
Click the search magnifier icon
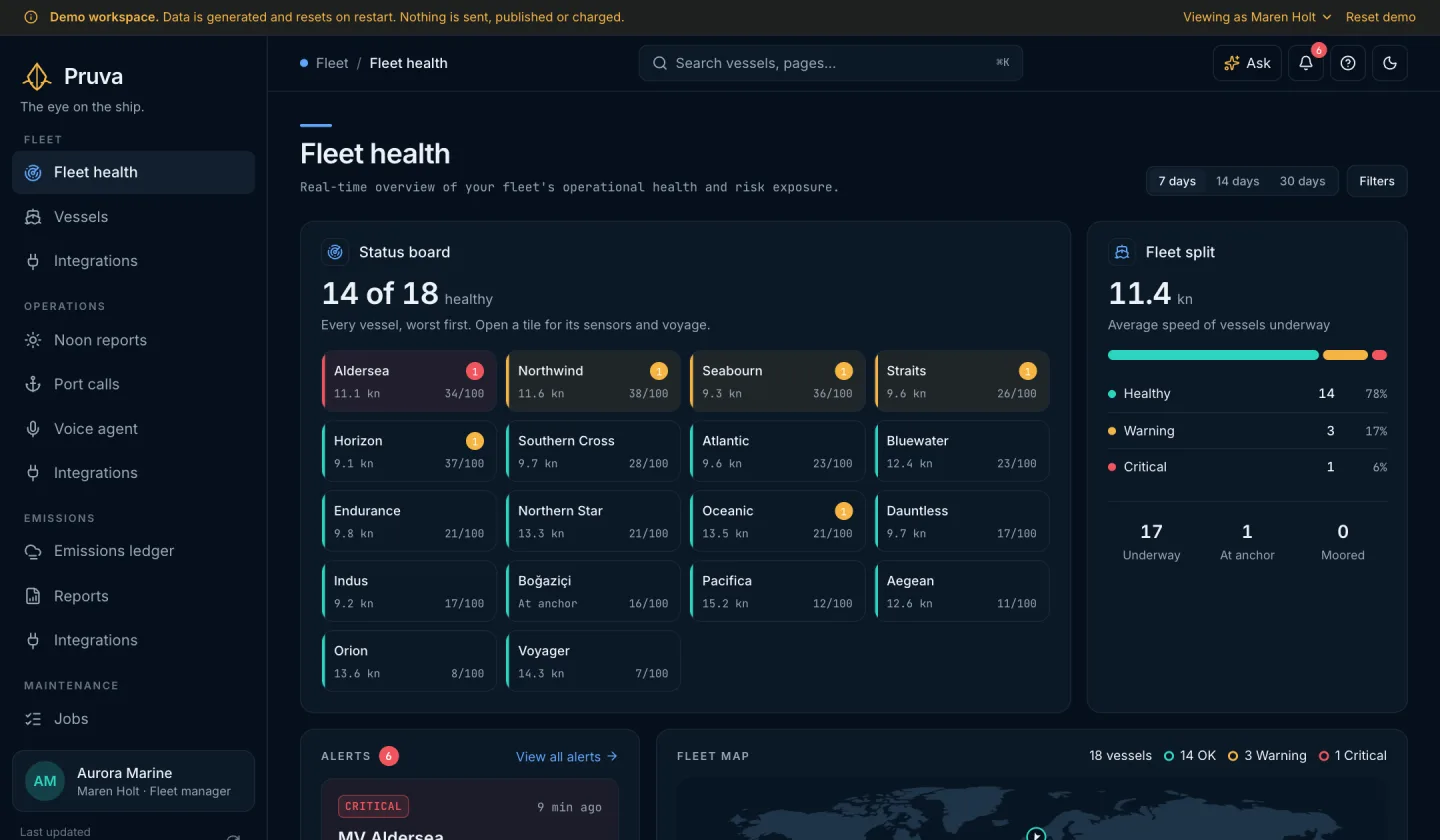click(x=660, y=63)
